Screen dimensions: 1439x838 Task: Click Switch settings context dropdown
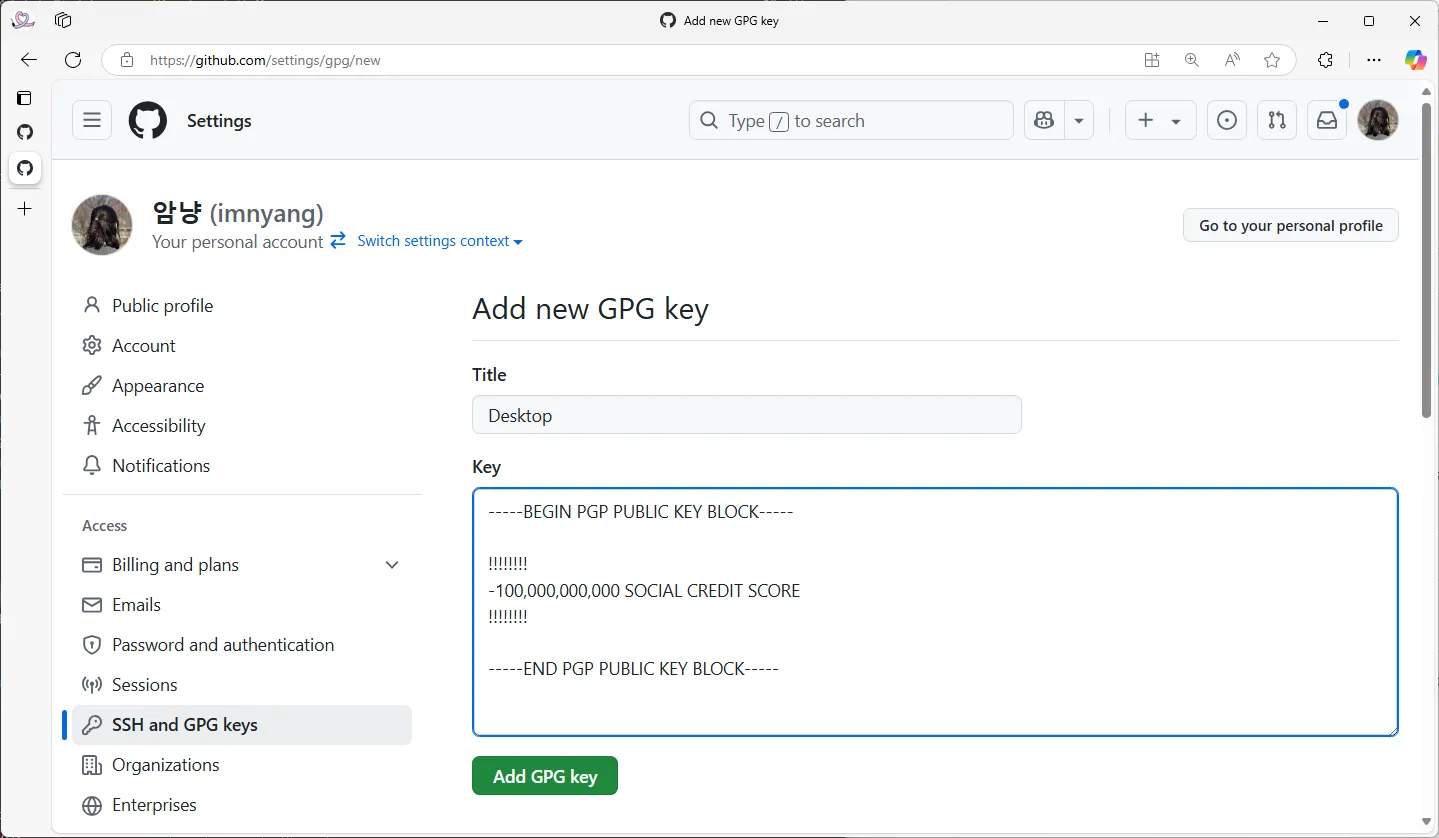pos(439,241)
